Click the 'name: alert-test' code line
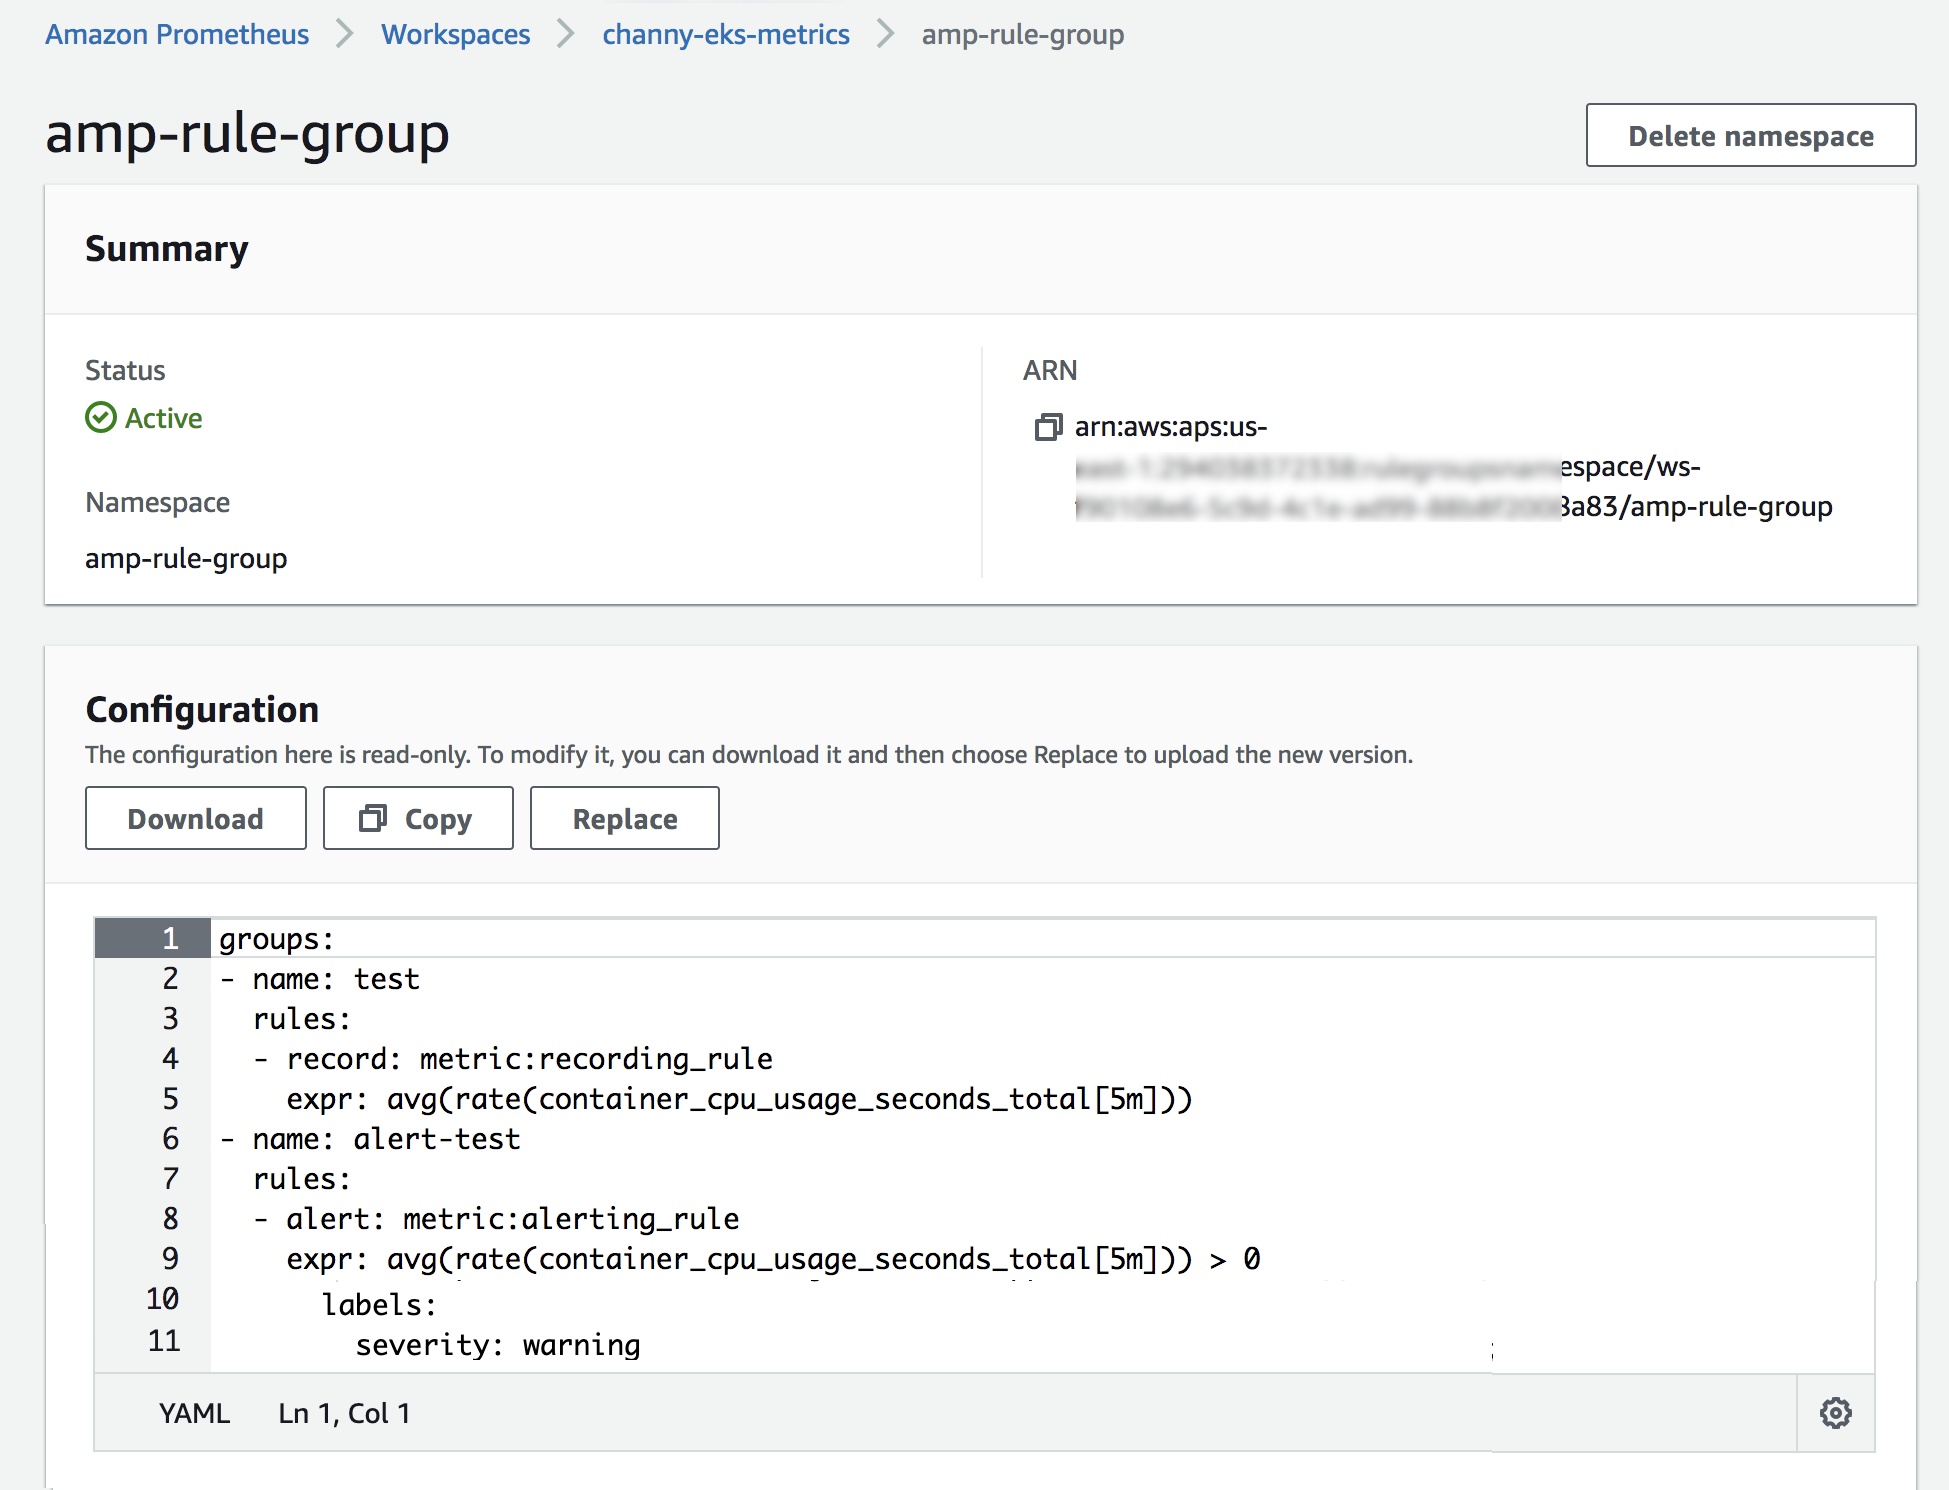The image size is (1949, 1490). click(x=386, y=1139)
